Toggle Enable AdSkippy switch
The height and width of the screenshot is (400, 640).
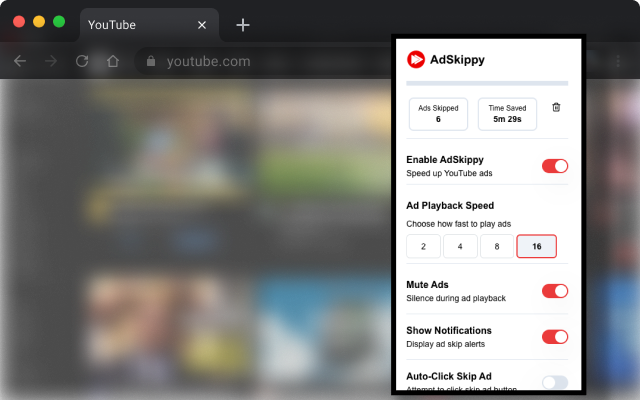click(555, 166)
